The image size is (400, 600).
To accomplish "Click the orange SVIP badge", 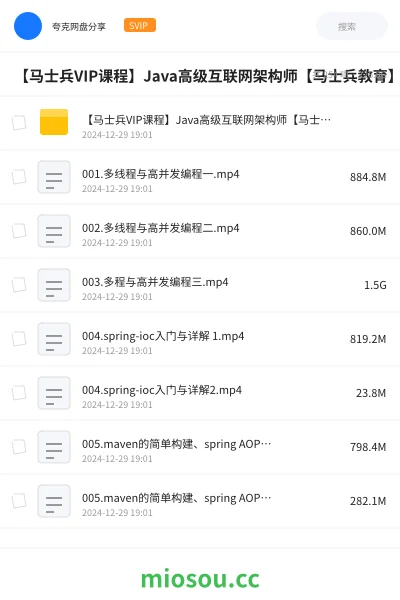I will (140, 25).
